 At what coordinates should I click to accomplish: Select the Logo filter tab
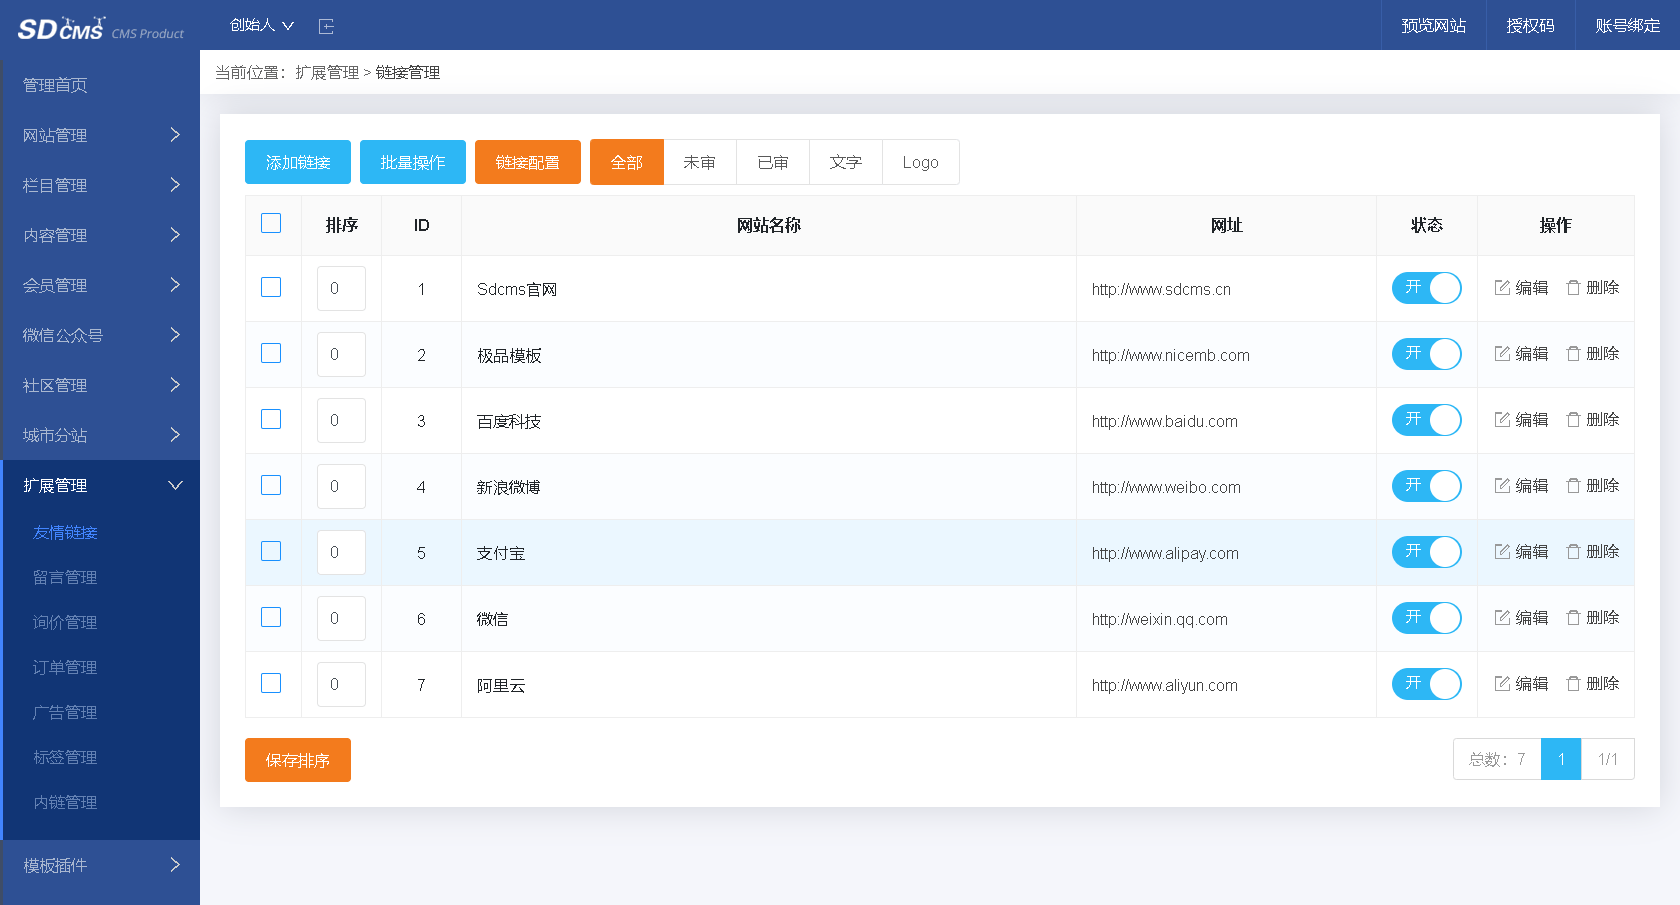(919, 161)
